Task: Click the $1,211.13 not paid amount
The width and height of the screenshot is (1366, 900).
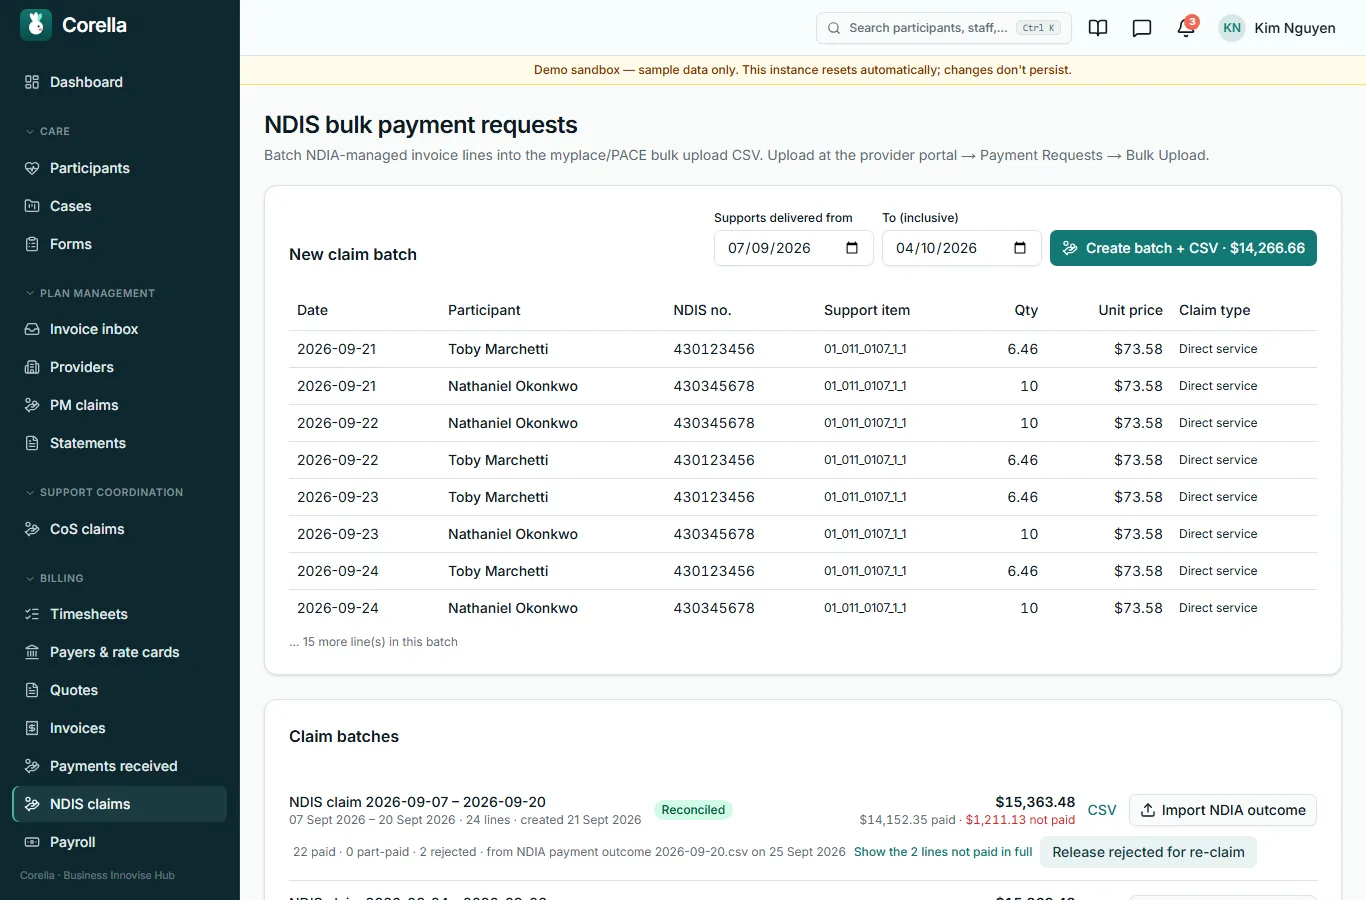Action: [x=1020, y=820]
